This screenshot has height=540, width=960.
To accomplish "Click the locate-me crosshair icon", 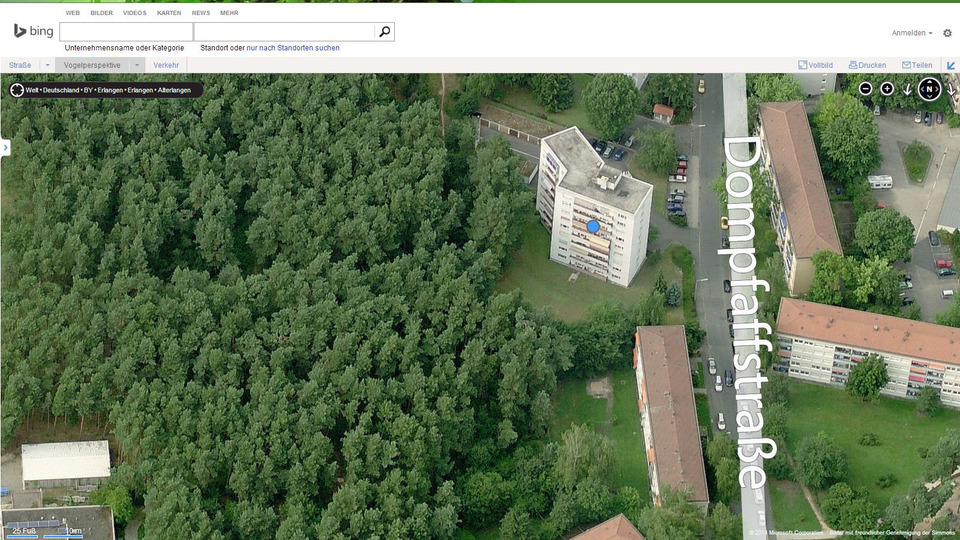I will (x=17, y=90).
